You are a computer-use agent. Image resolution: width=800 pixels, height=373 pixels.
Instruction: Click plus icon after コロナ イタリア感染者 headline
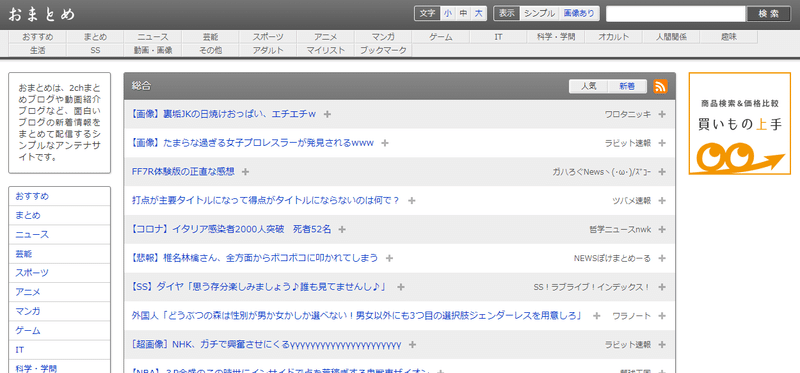point(342,230)
